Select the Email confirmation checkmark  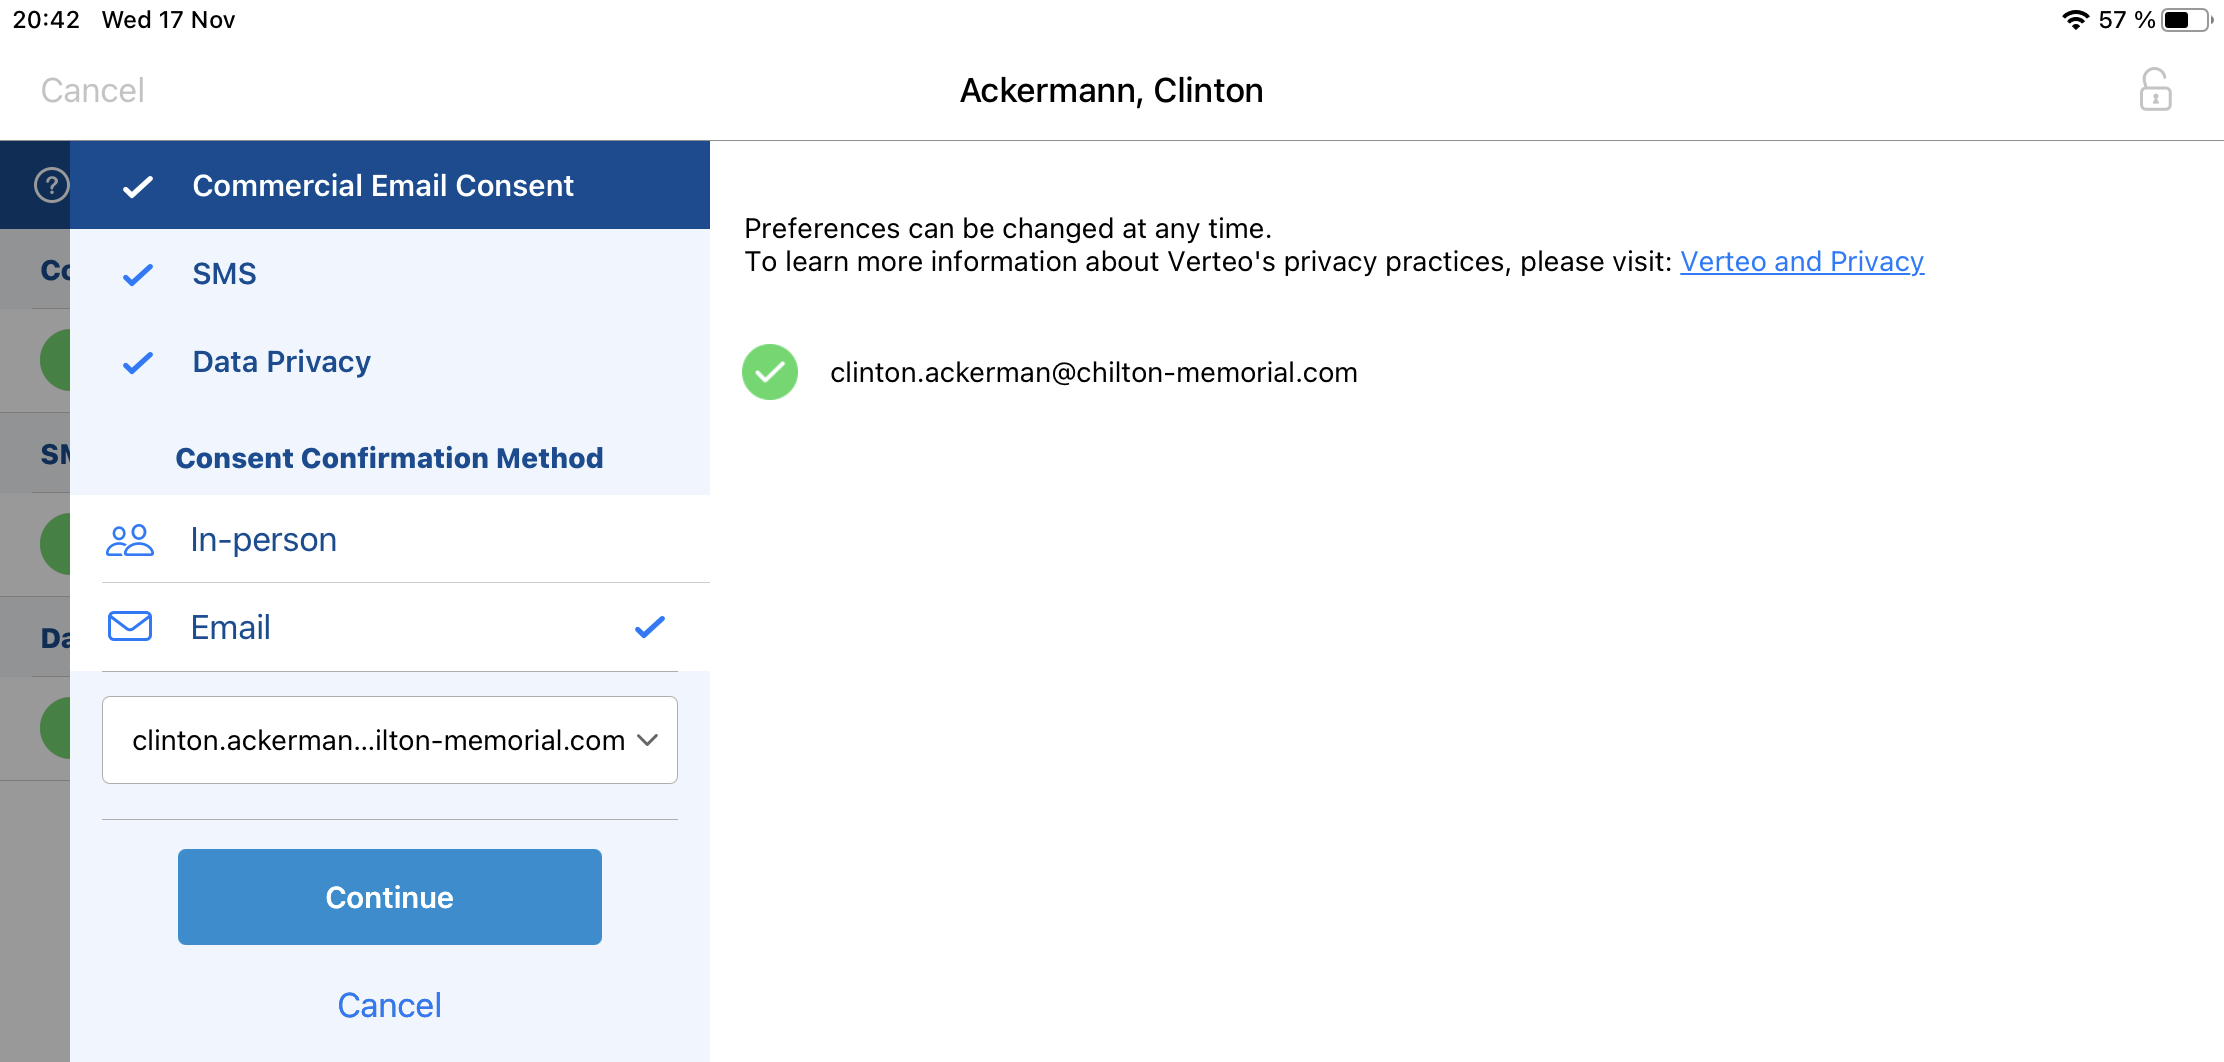coord(650,627)
